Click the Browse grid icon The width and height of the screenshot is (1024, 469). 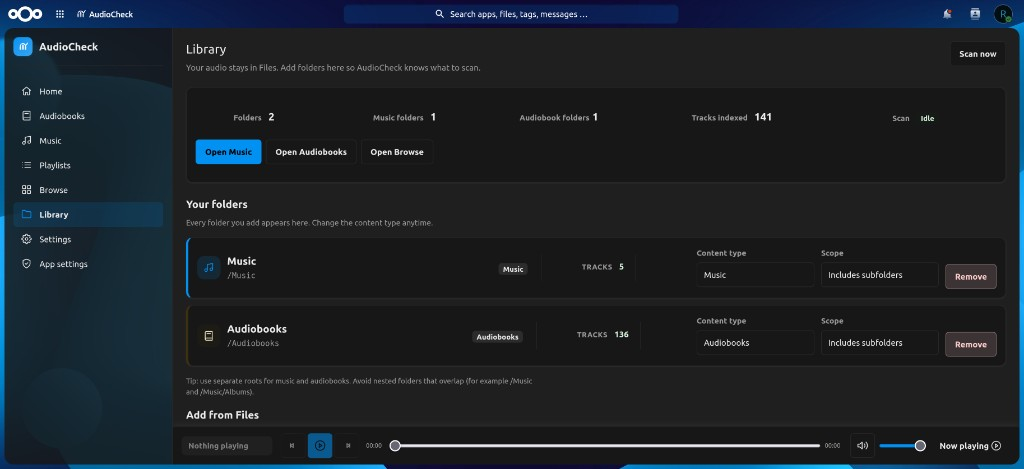point(26,190)
